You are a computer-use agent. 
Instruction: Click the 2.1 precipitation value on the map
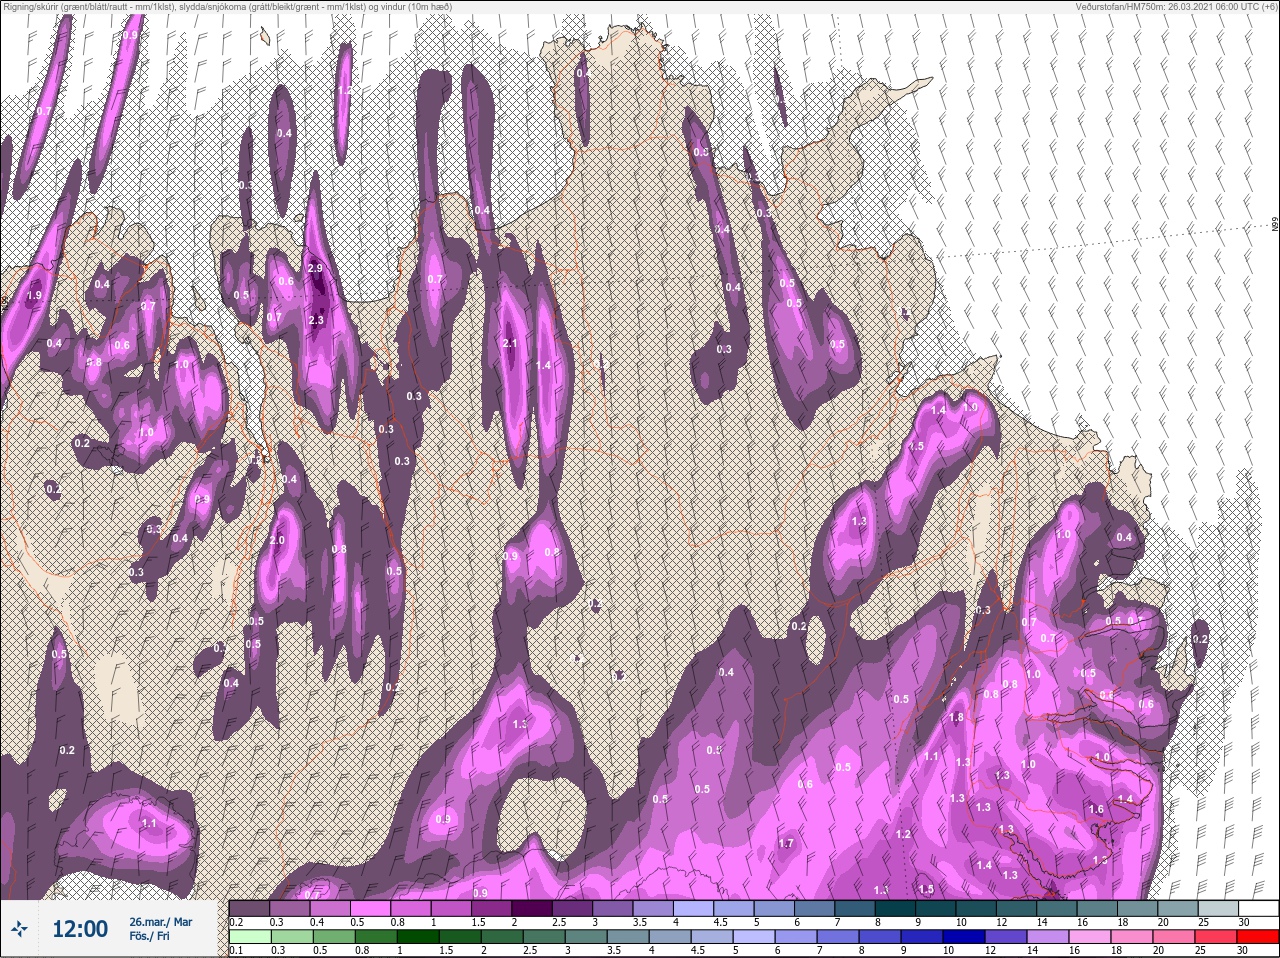pos(510,344)
